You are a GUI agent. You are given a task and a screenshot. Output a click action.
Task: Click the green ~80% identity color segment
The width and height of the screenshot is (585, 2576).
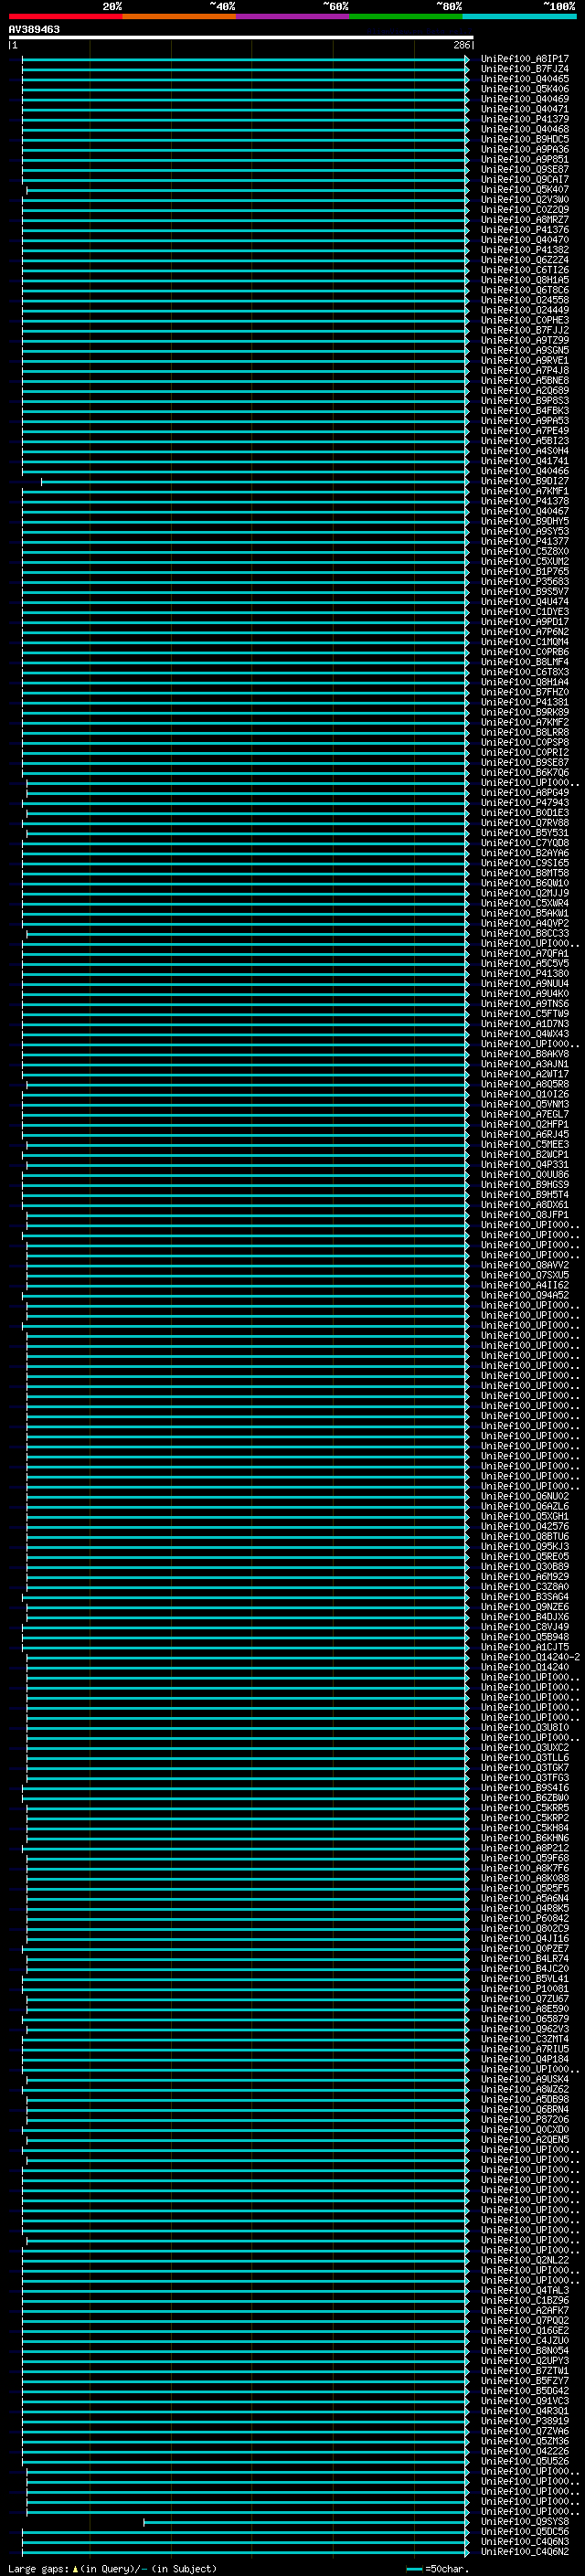(x=406, y=16)
